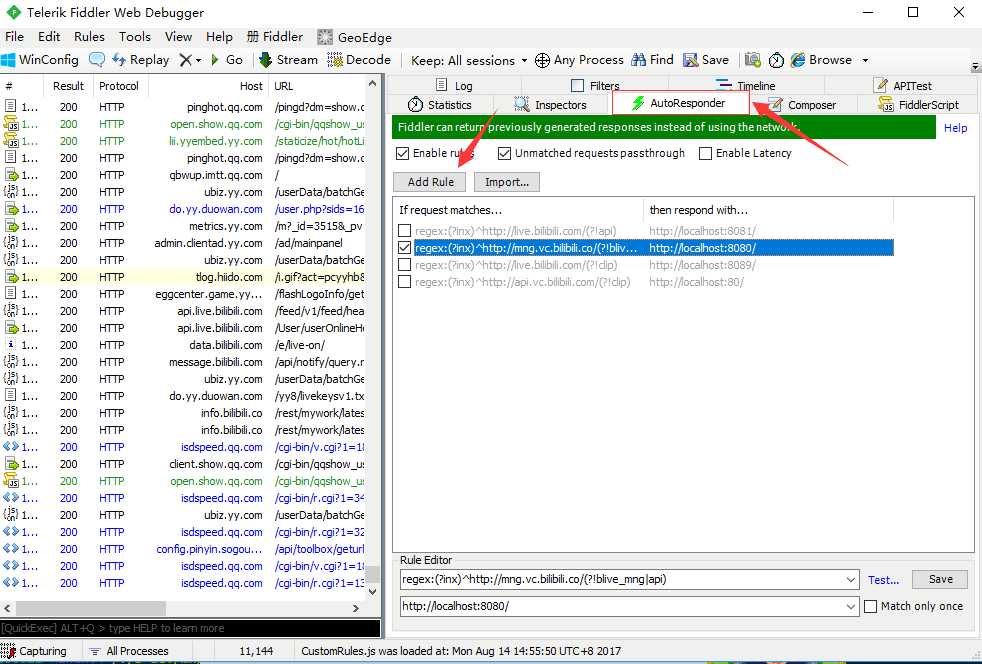982x664 pixels.
Task: Click the GeoEdge menu icon
Action: pyautogui.click(x=324, y=37)
